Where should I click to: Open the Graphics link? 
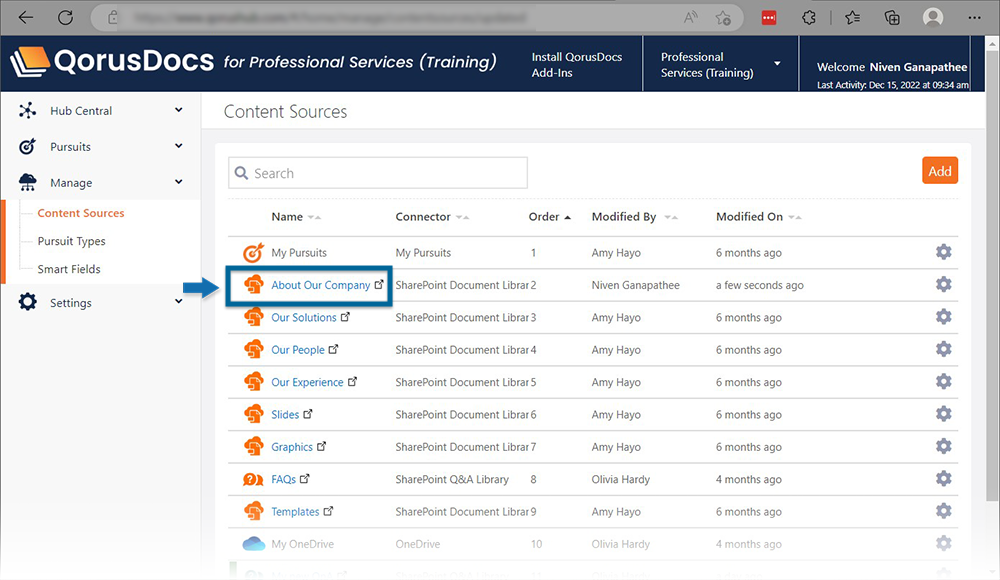291,447
